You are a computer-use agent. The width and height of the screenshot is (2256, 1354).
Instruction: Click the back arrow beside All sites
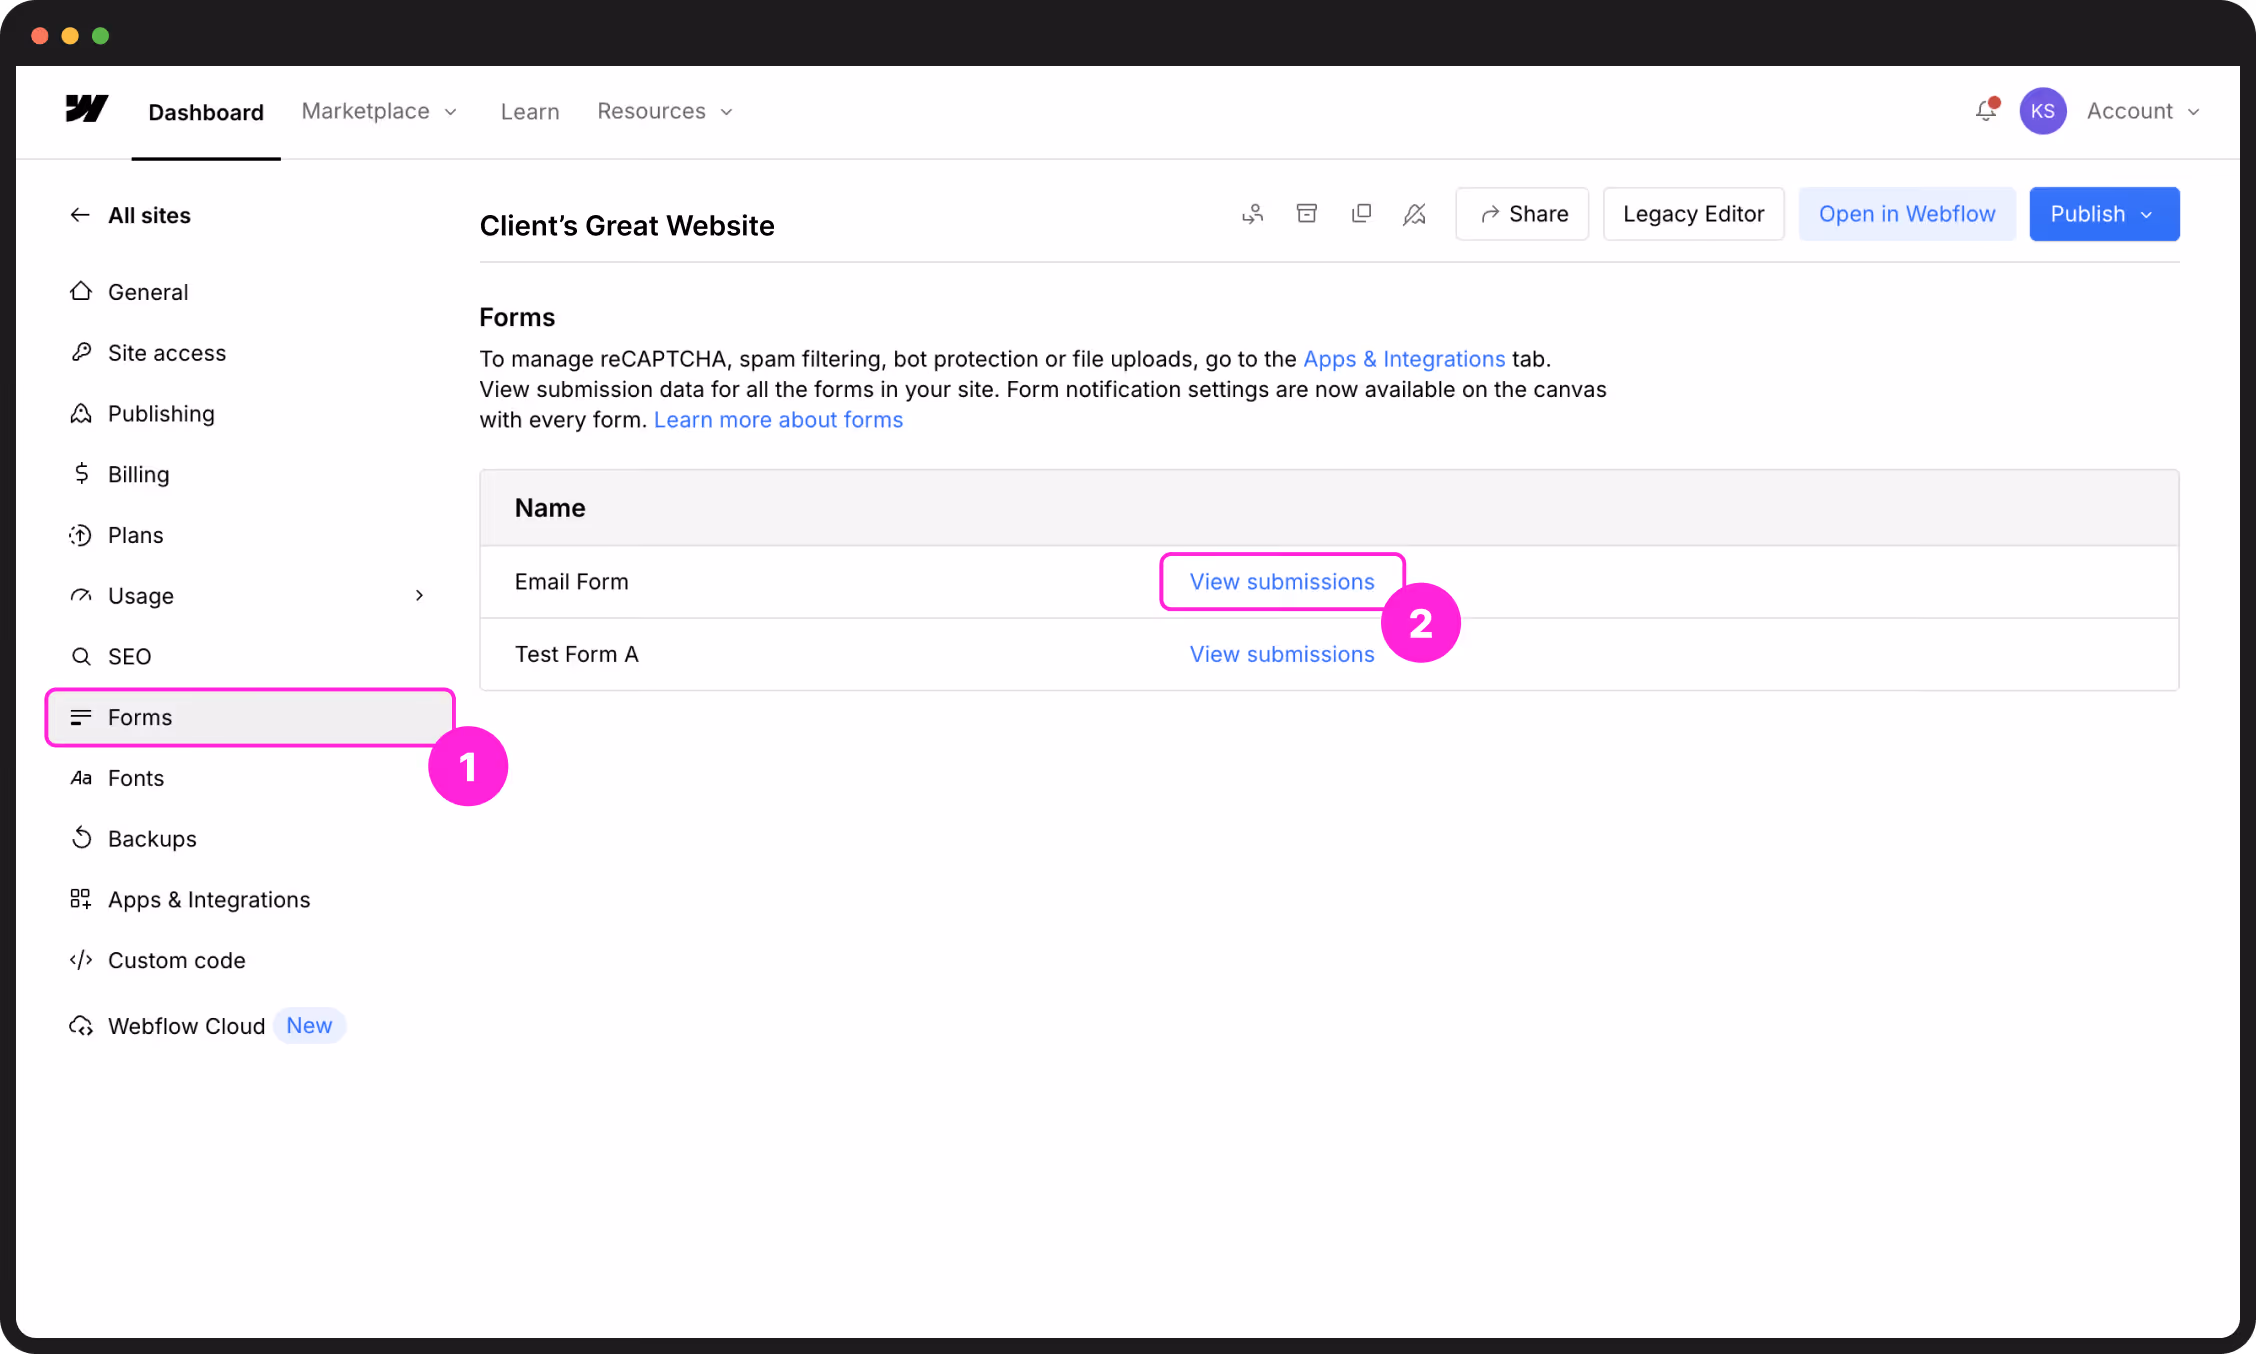(x=79, y=214)
